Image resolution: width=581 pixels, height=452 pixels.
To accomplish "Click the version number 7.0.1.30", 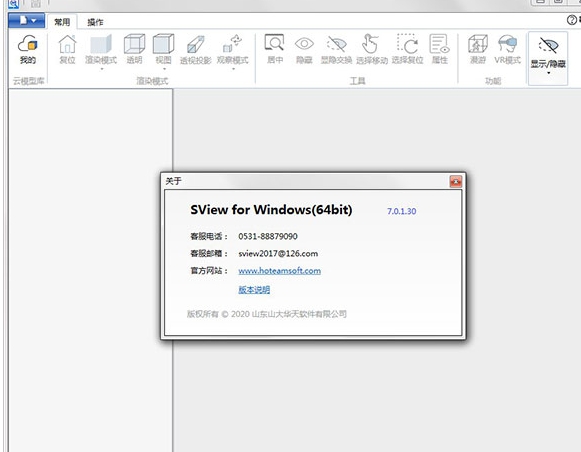I will click(402, 211).
